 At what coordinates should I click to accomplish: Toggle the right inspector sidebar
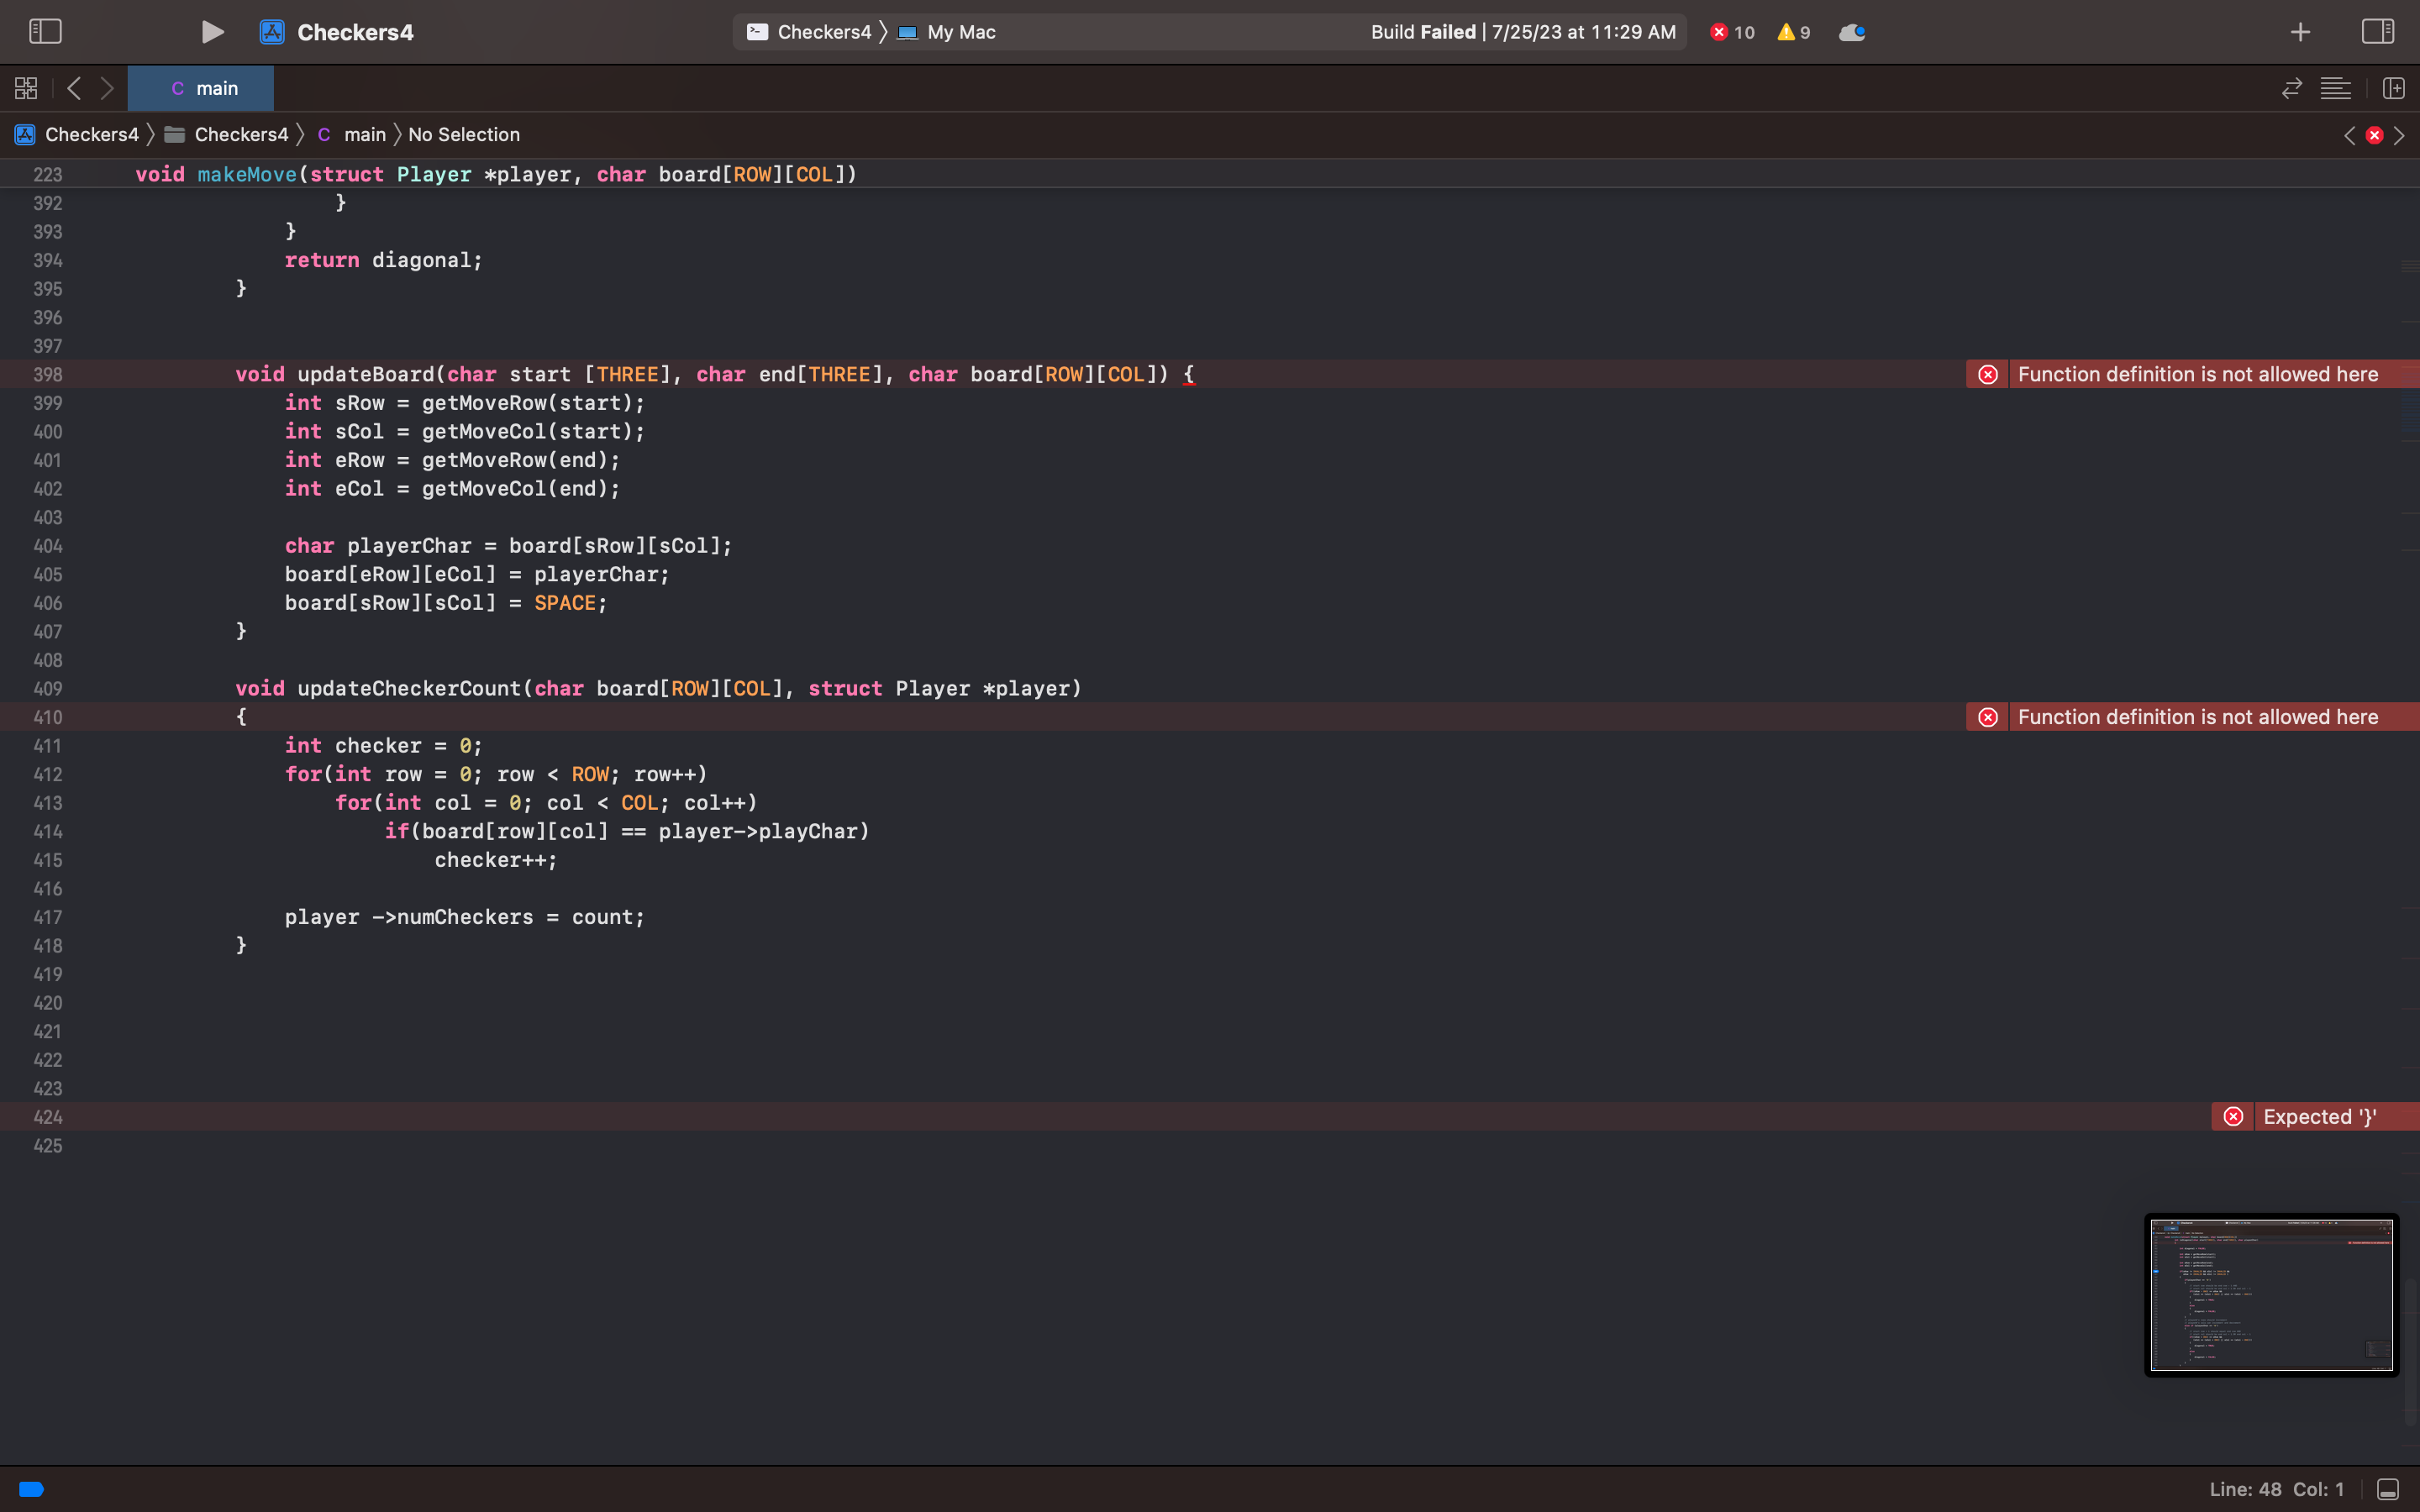(2377, 32)
